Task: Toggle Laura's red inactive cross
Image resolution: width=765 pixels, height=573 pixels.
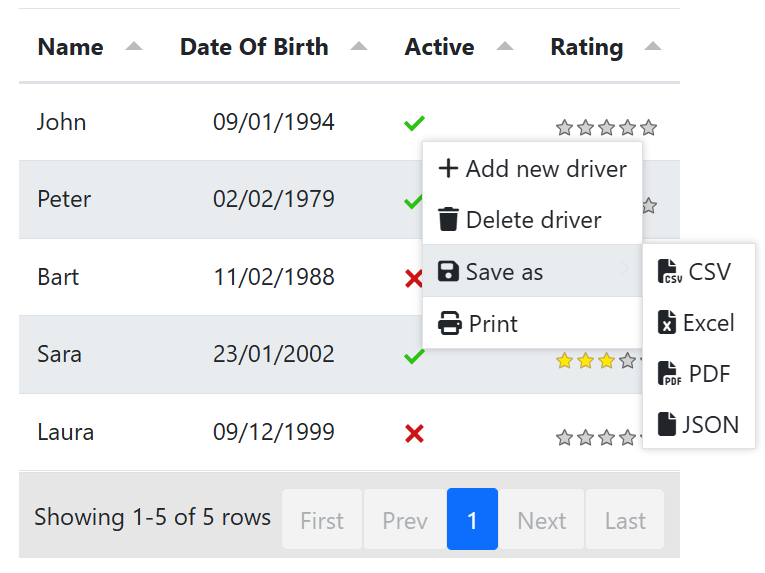Action: 414,433
